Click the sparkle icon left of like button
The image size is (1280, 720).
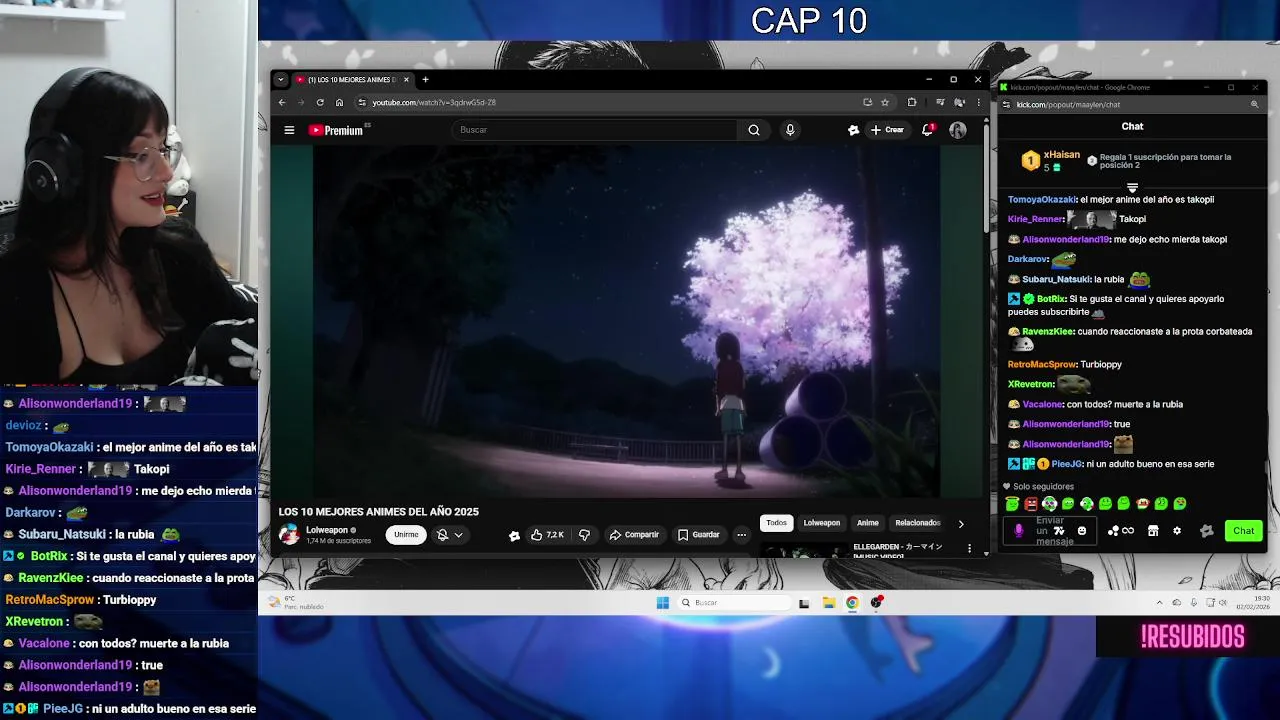pos(515,535)
